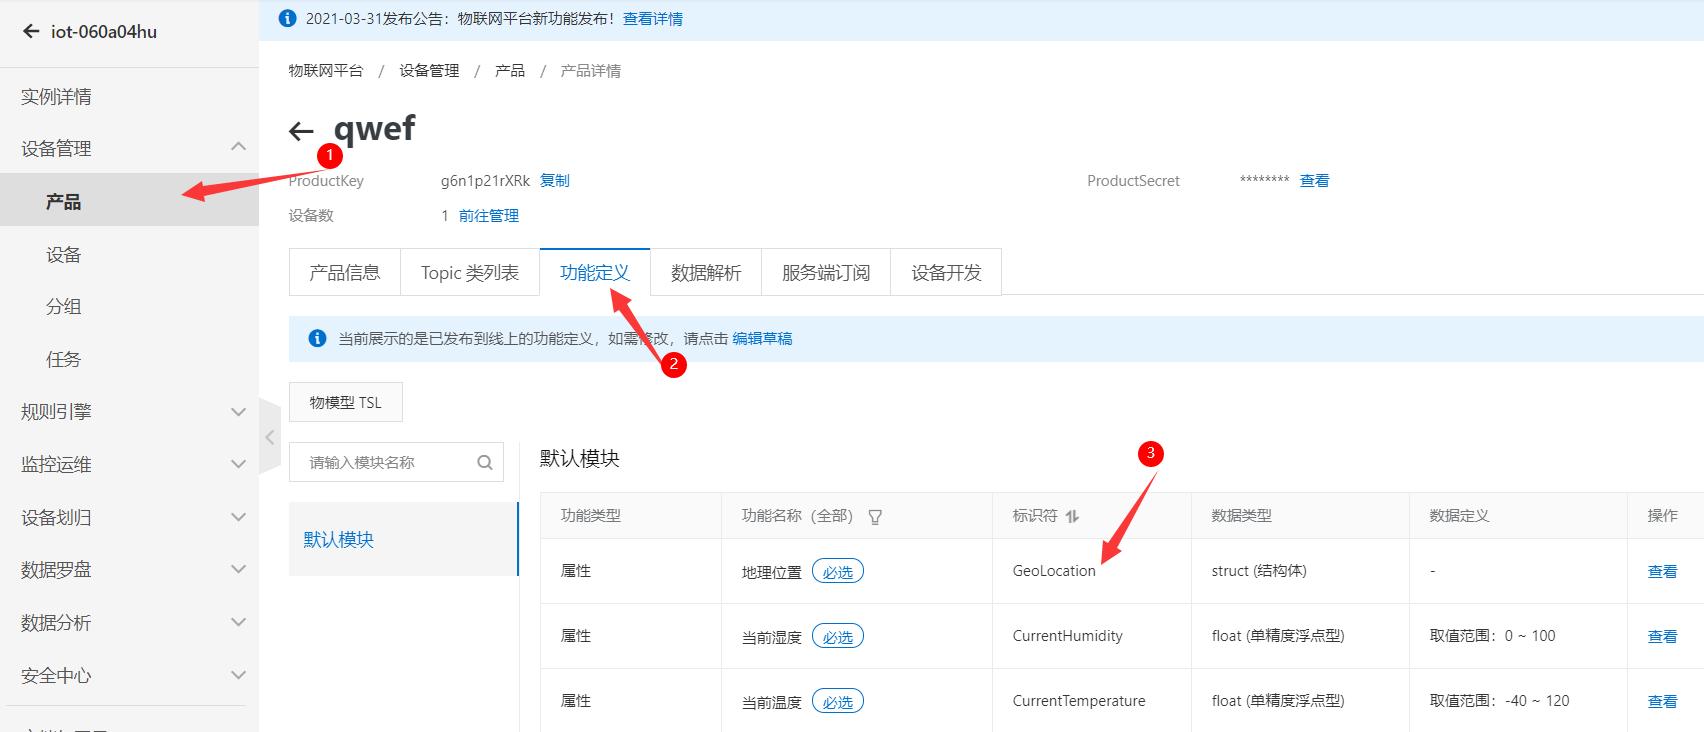Click 编辑草稿 link
Screen dimensions: 1704x732
[762, 338]
